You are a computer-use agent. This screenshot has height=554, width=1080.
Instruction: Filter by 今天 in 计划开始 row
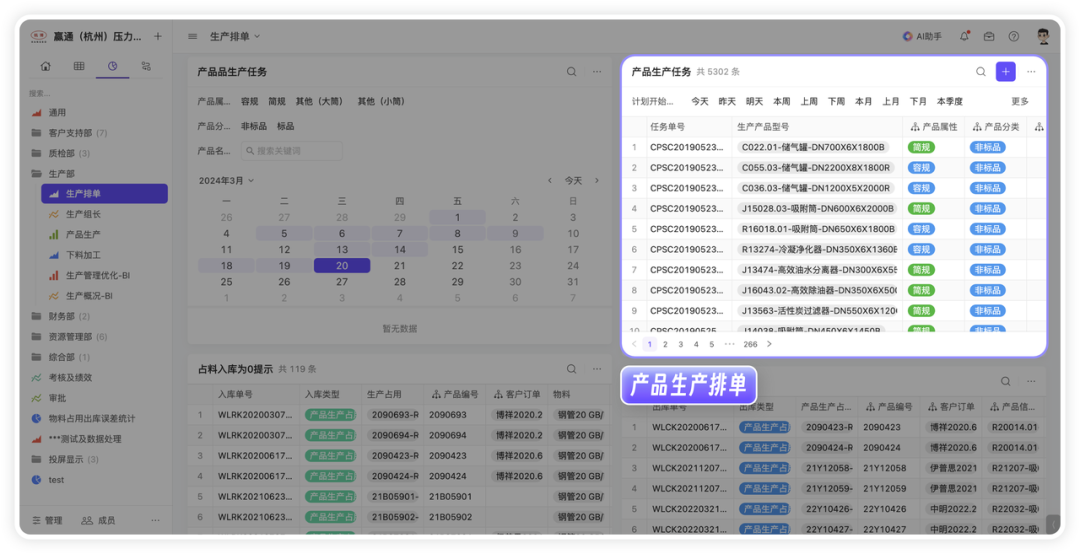pos(700,101)
